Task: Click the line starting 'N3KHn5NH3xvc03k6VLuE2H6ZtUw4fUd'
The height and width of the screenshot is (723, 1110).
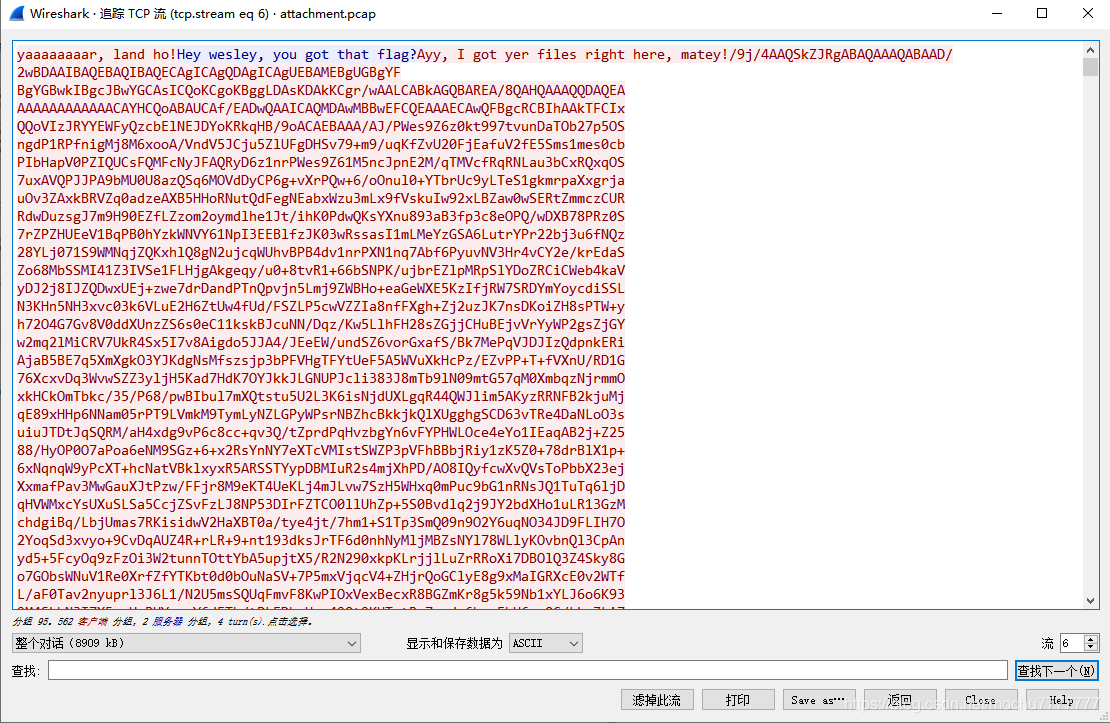Action: click(x=321, y=307)
